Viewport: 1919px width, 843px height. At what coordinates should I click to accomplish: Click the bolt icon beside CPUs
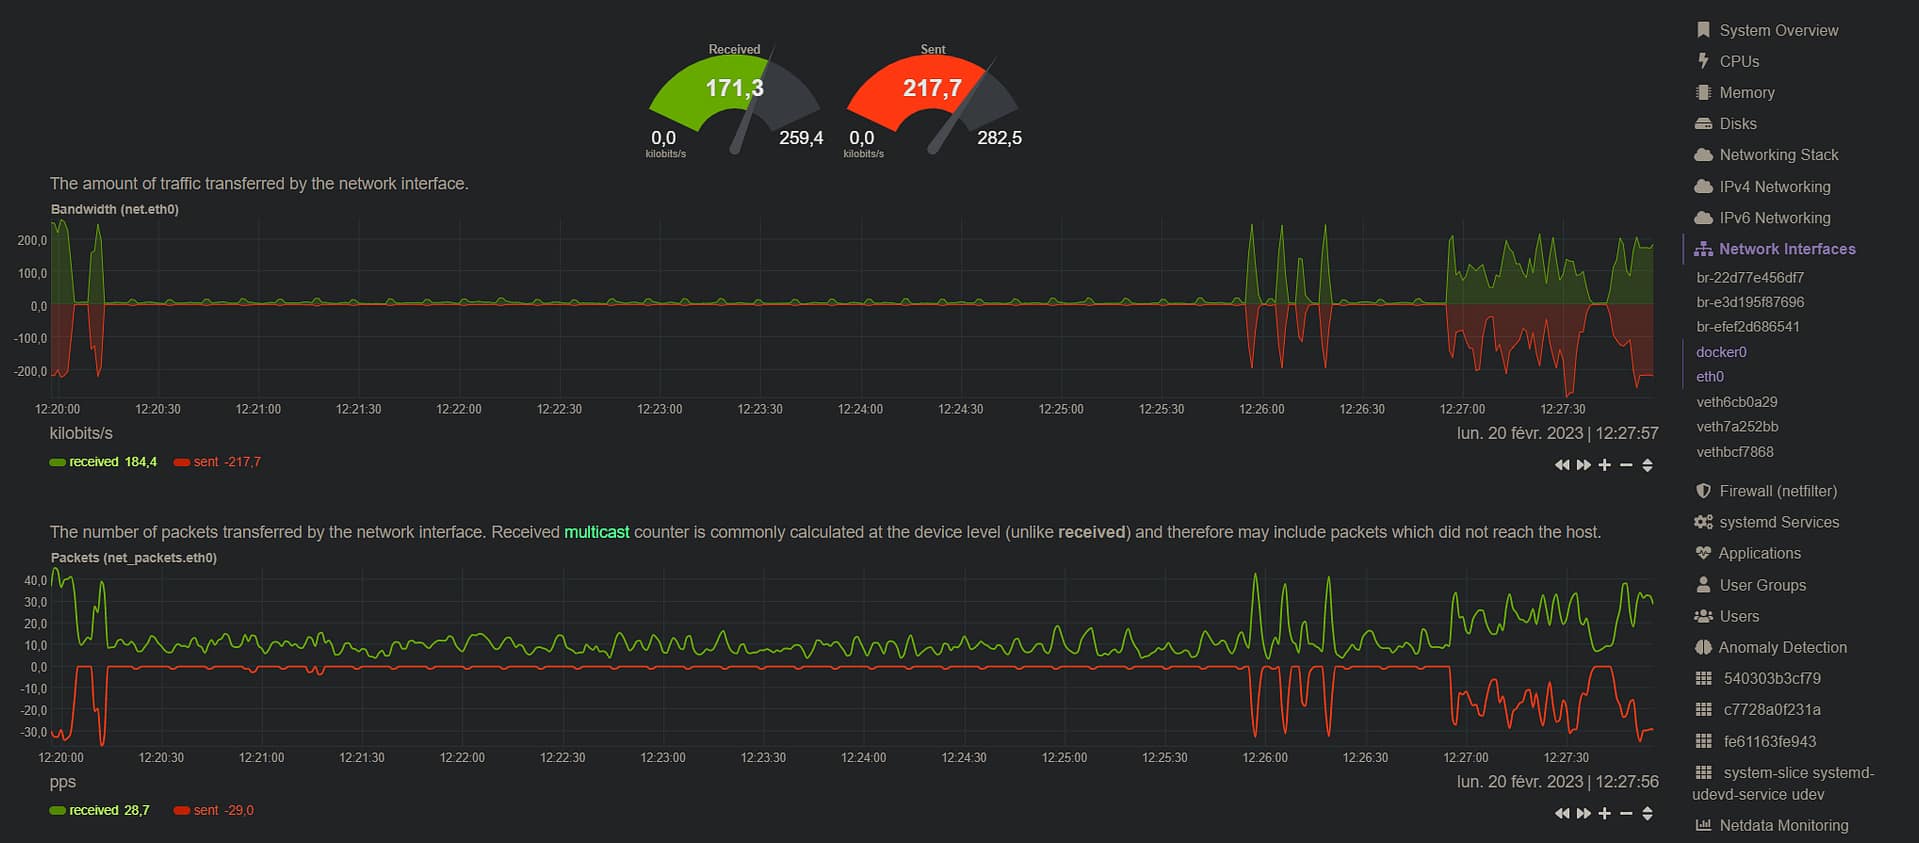pyautogui.click(x=1703, y=61)
